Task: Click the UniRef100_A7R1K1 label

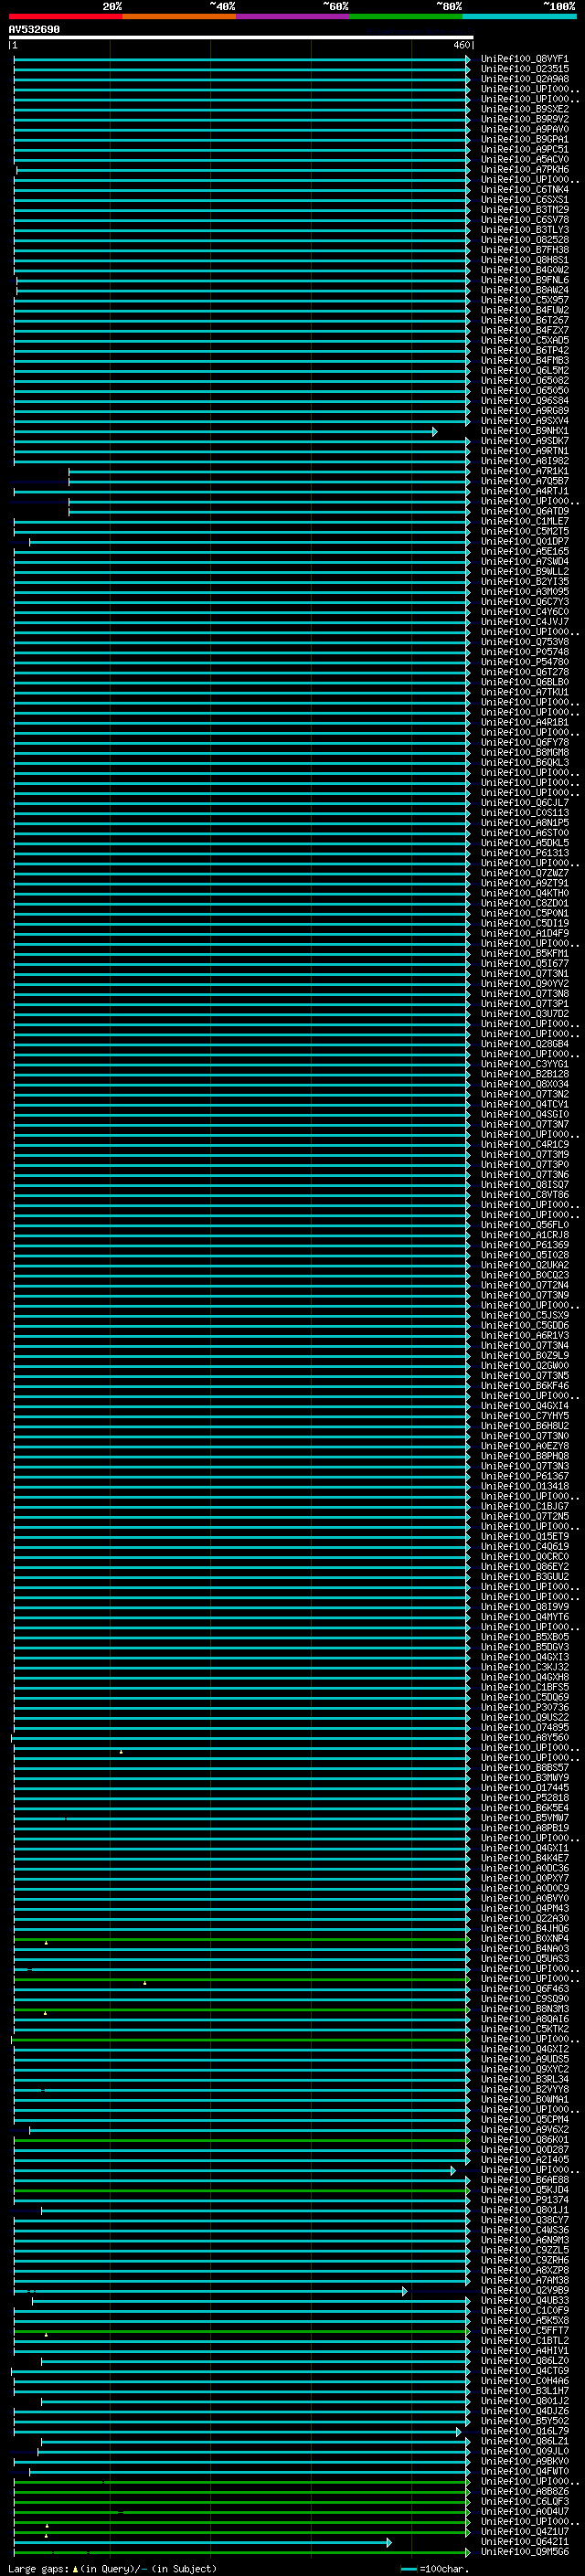Action: (x=524, y=471)
